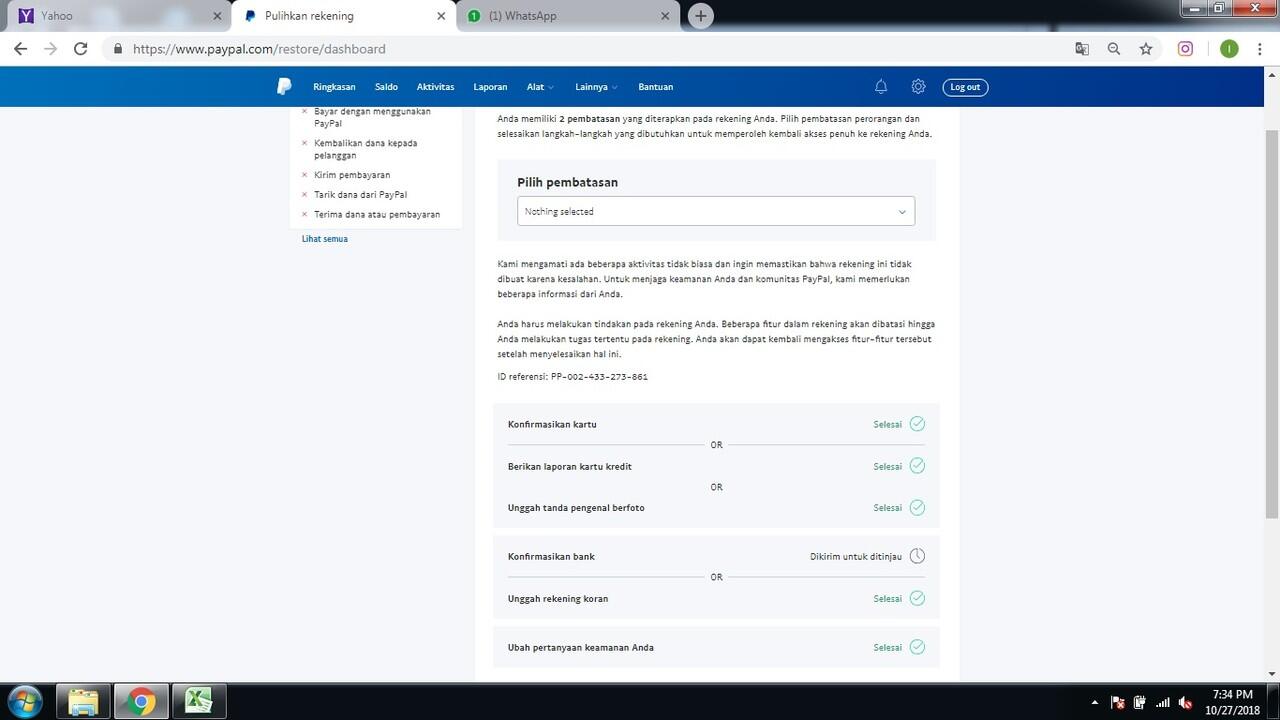The height and width of the screenshot is (720, 1280).
Task: Bookmark this page with star icon
Action: pyautogui.click(x=1146, y=49)
